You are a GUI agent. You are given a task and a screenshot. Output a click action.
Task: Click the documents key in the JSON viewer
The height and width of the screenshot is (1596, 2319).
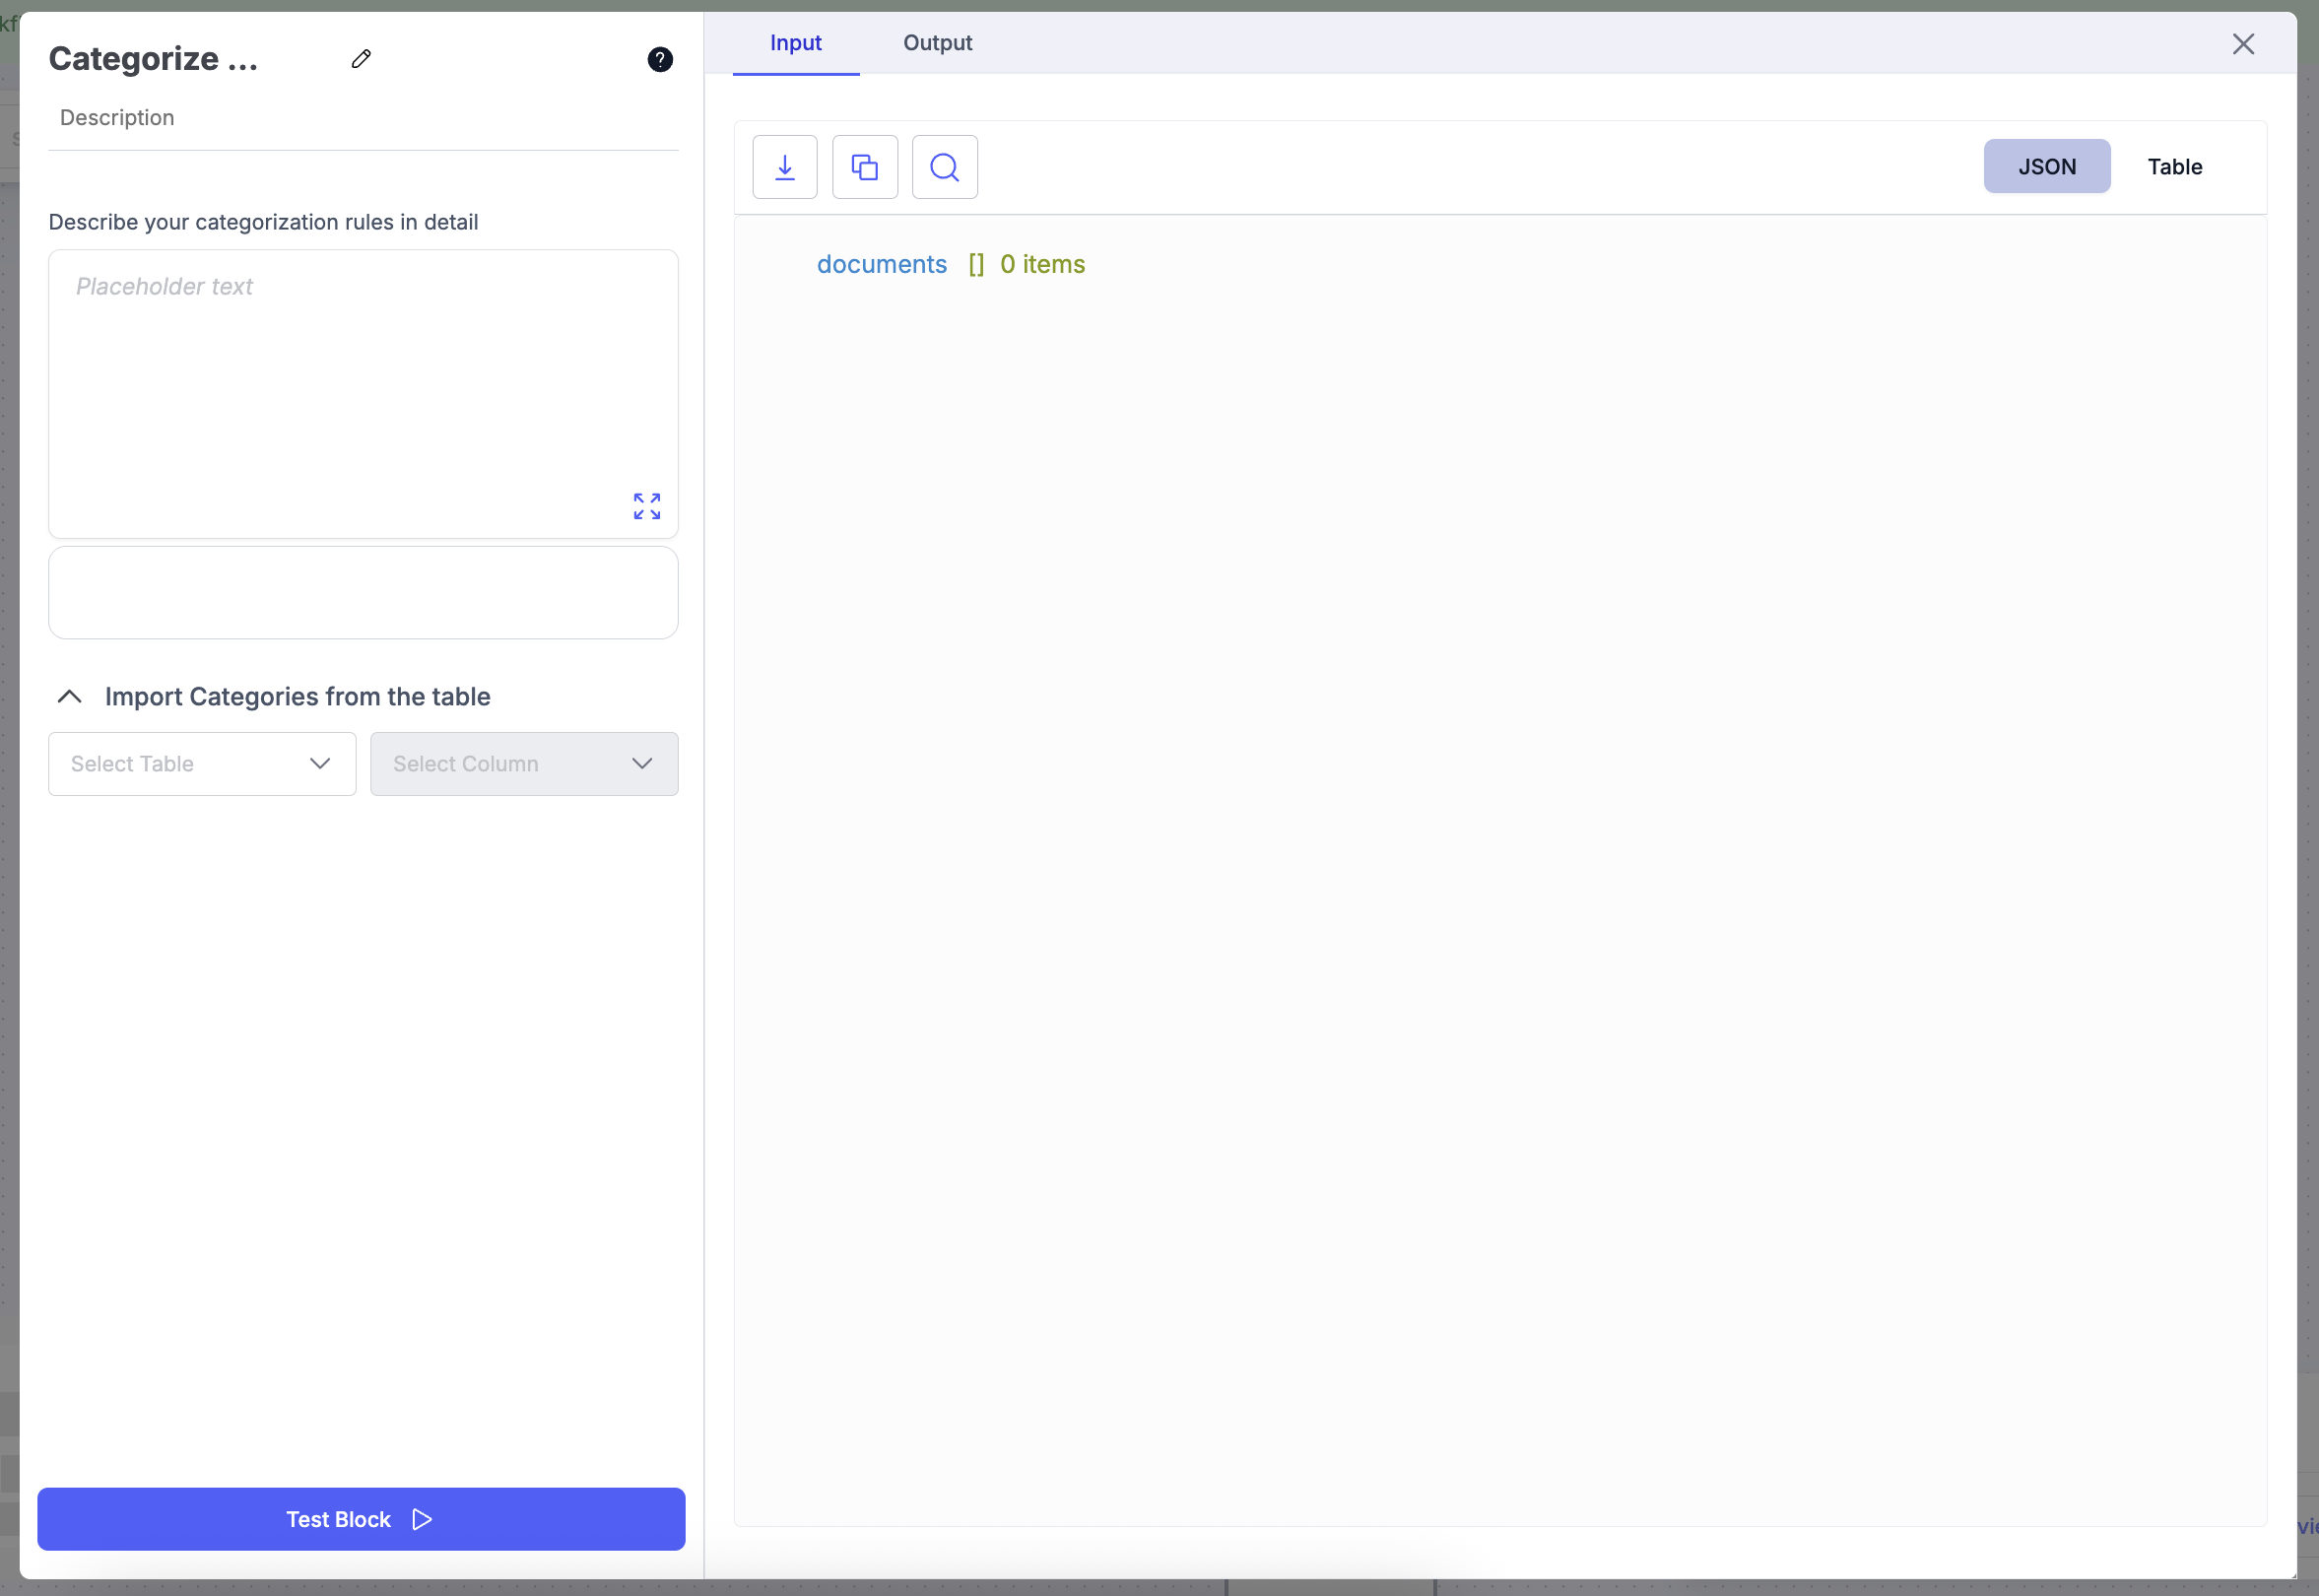pos(881,264)
